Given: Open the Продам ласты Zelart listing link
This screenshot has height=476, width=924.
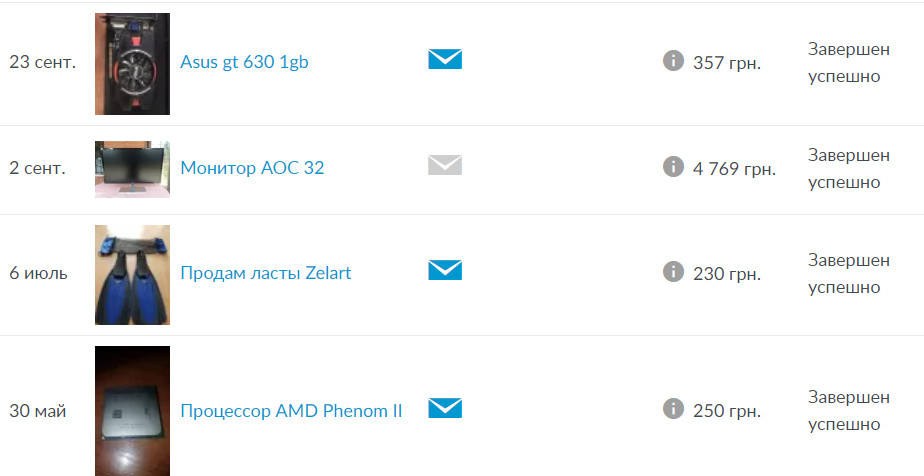Looking at the screenshot, I should [266, 273].
